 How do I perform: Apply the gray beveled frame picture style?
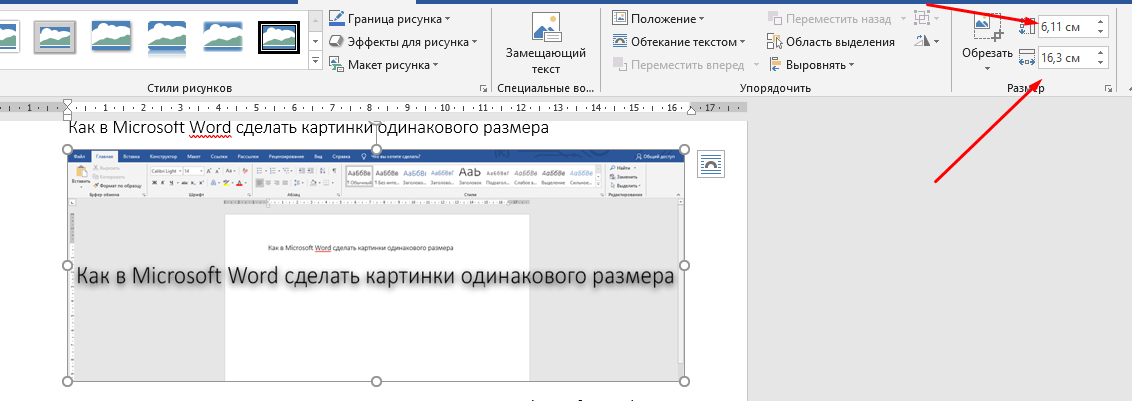(x=55, y=36)
